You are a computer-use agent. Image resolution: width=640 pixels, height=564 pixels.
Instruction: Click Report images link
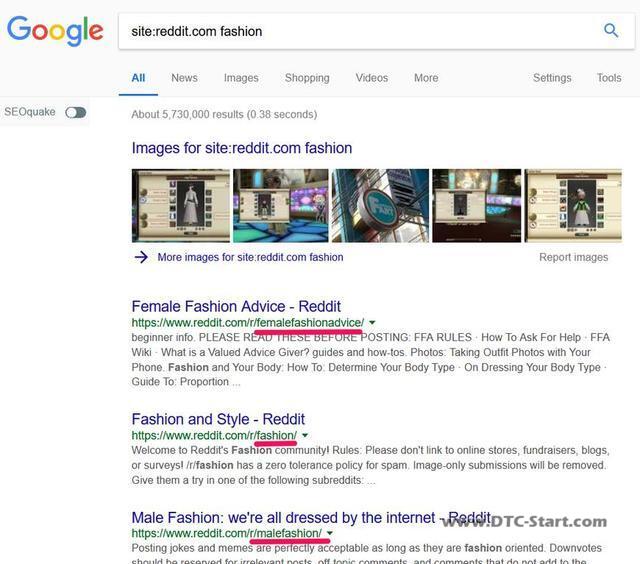pos(573,257)
